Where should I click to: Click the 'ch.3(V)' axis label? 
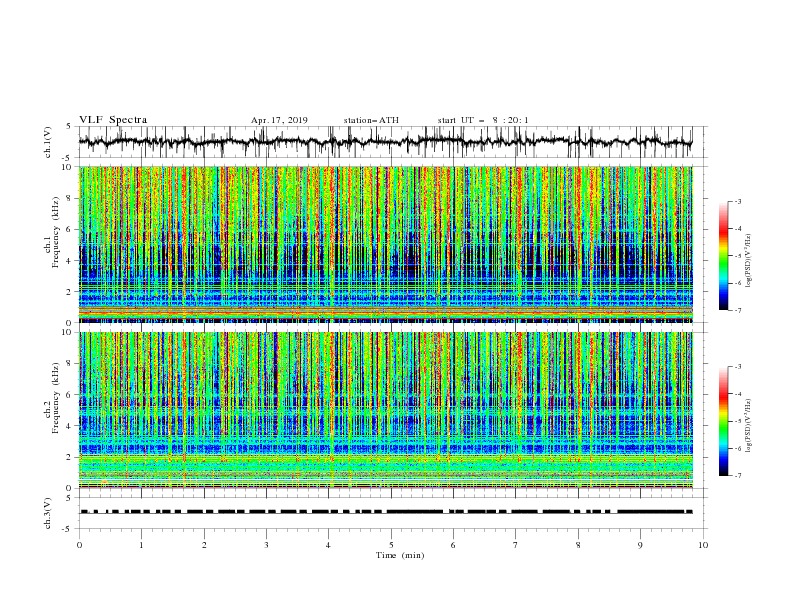point(48,513)
